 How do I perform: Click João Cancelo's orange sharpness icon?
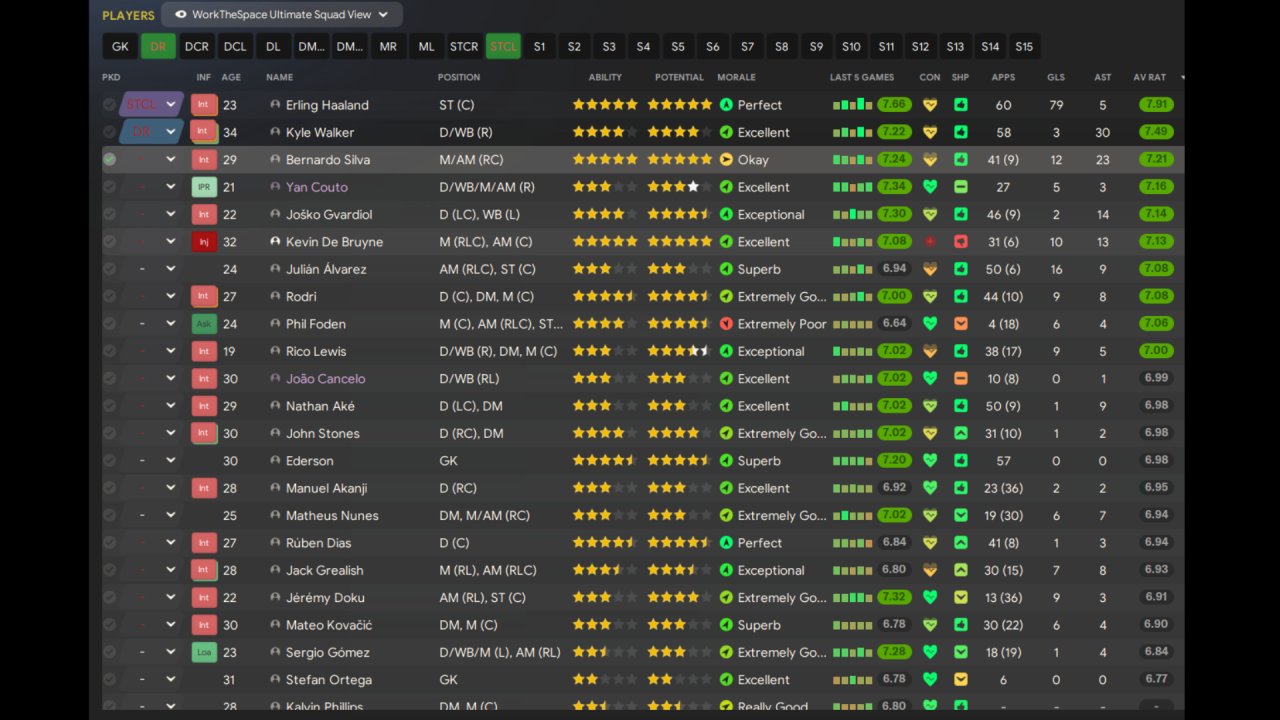[x=961, y=379]
